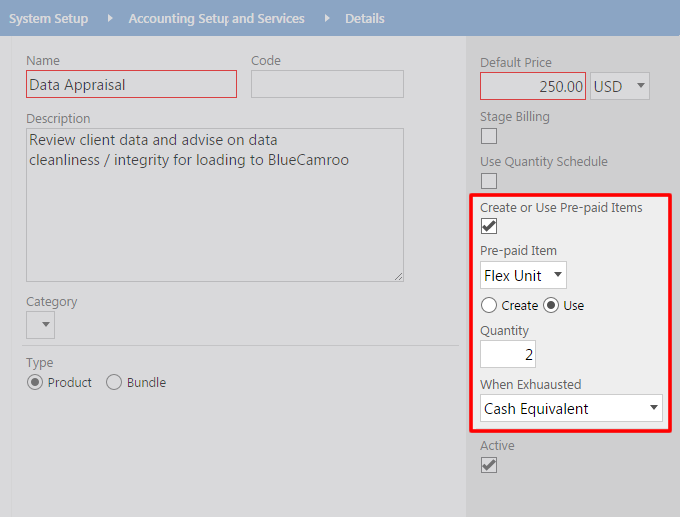The width and height of the screenshot is (680, 517).
Task: Select the Bundle type radio button
Action: point(114,383)
